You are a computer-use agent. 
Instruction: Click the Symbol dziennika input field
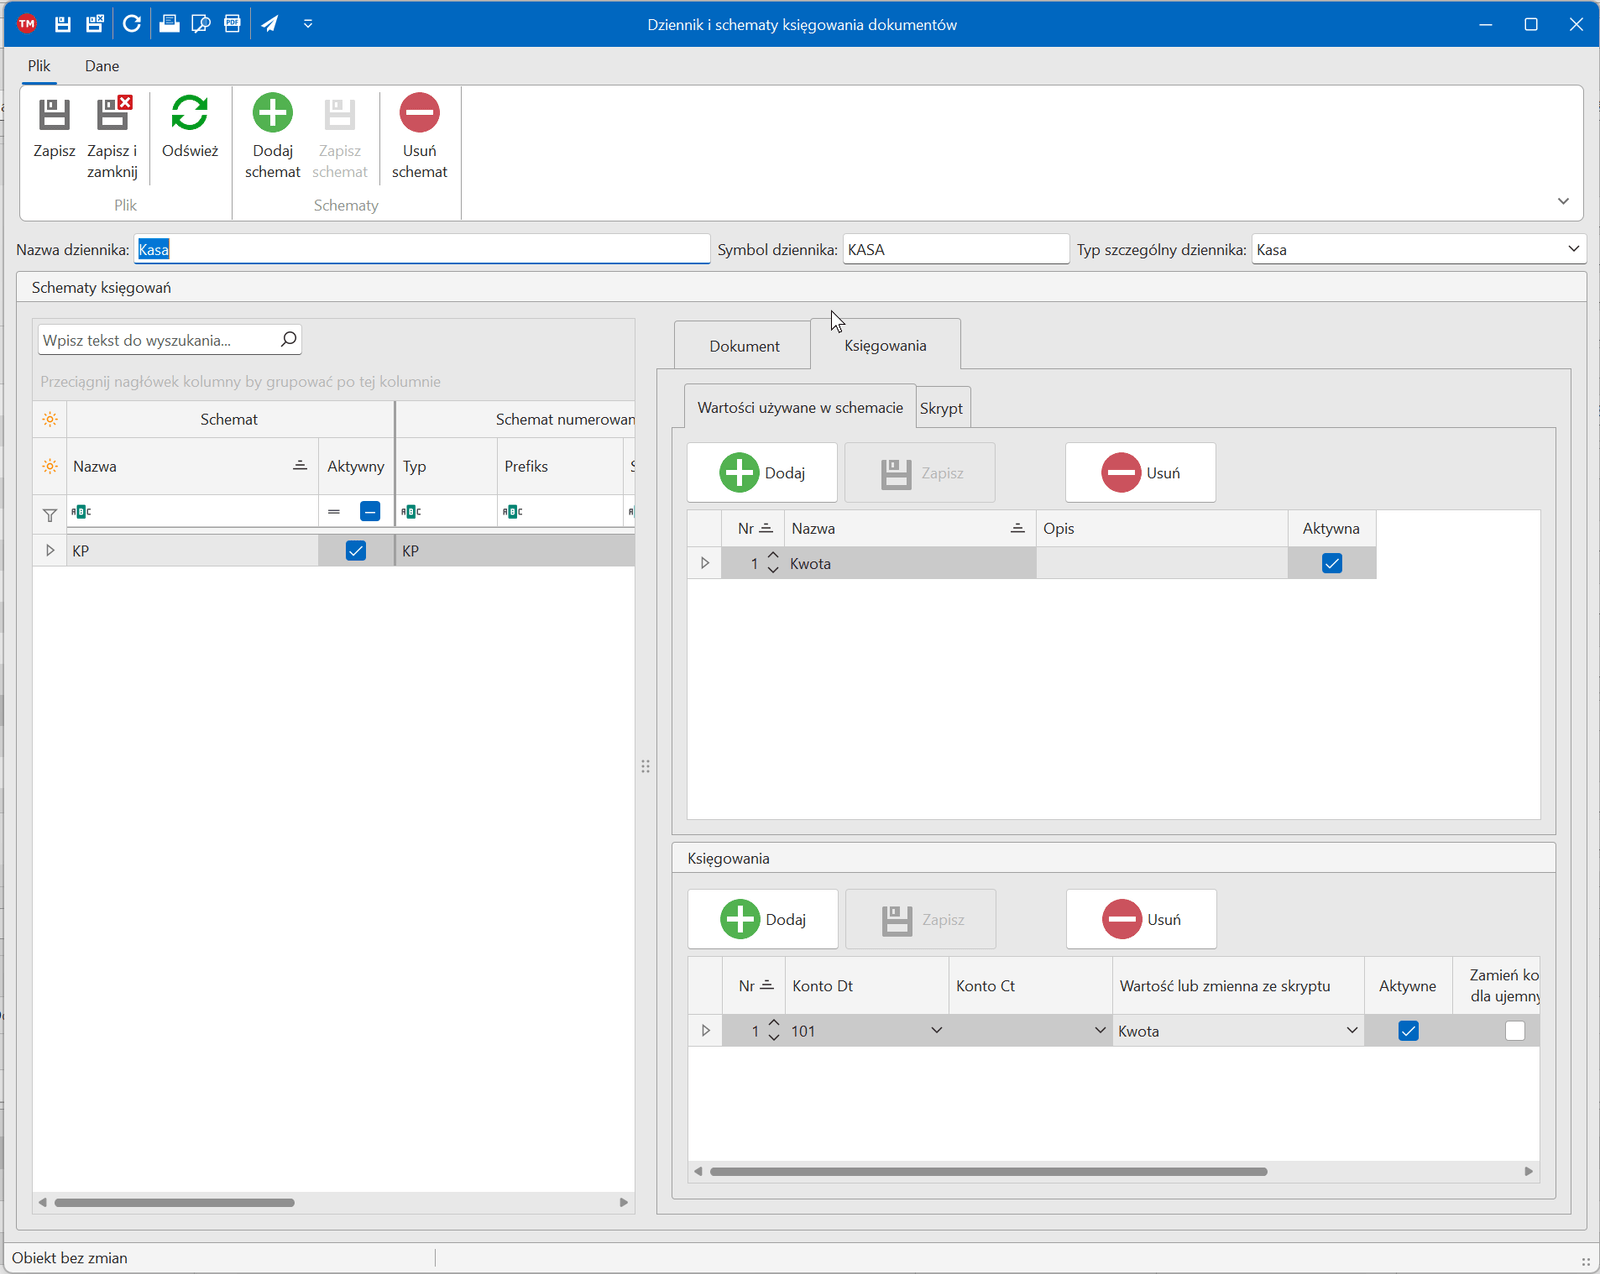(955, 249)
